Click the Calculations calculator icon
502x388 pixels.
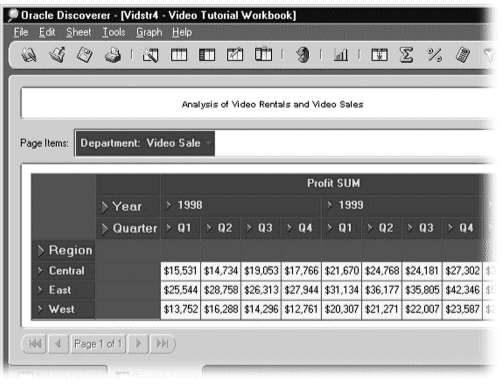pyautogui.click(x=463, y=55)
